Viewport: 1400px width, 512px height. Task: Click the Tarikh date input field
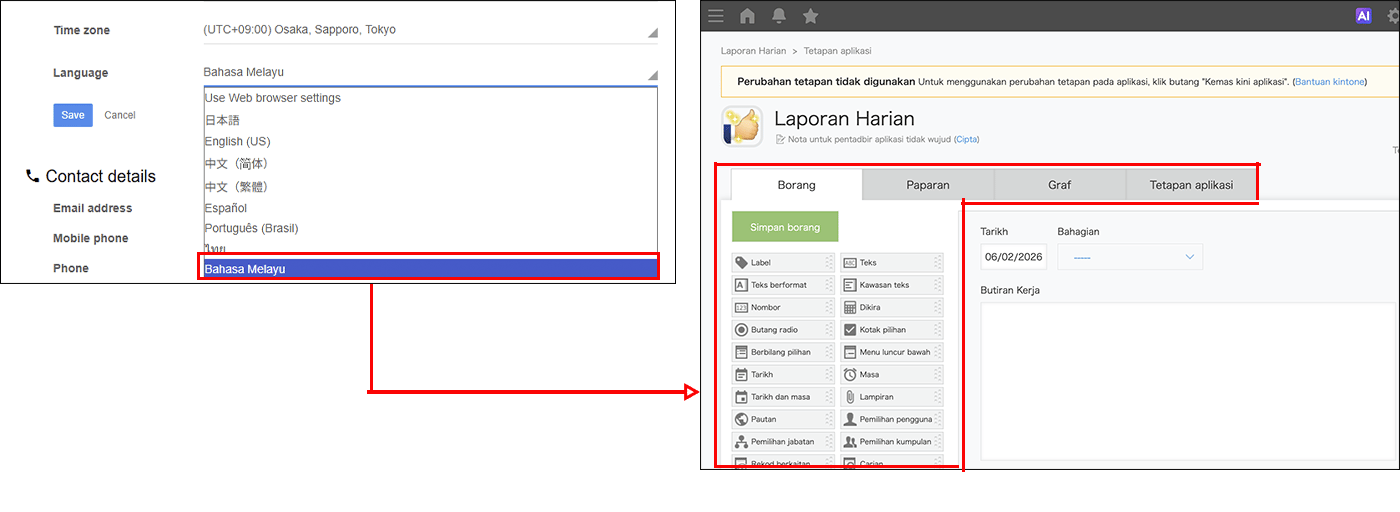(x=1013, y=257)
